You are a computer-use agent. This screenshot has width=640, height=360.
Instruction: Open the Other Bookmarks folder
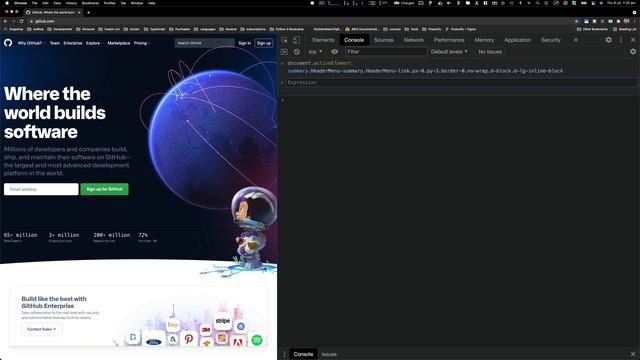[592, 29]
